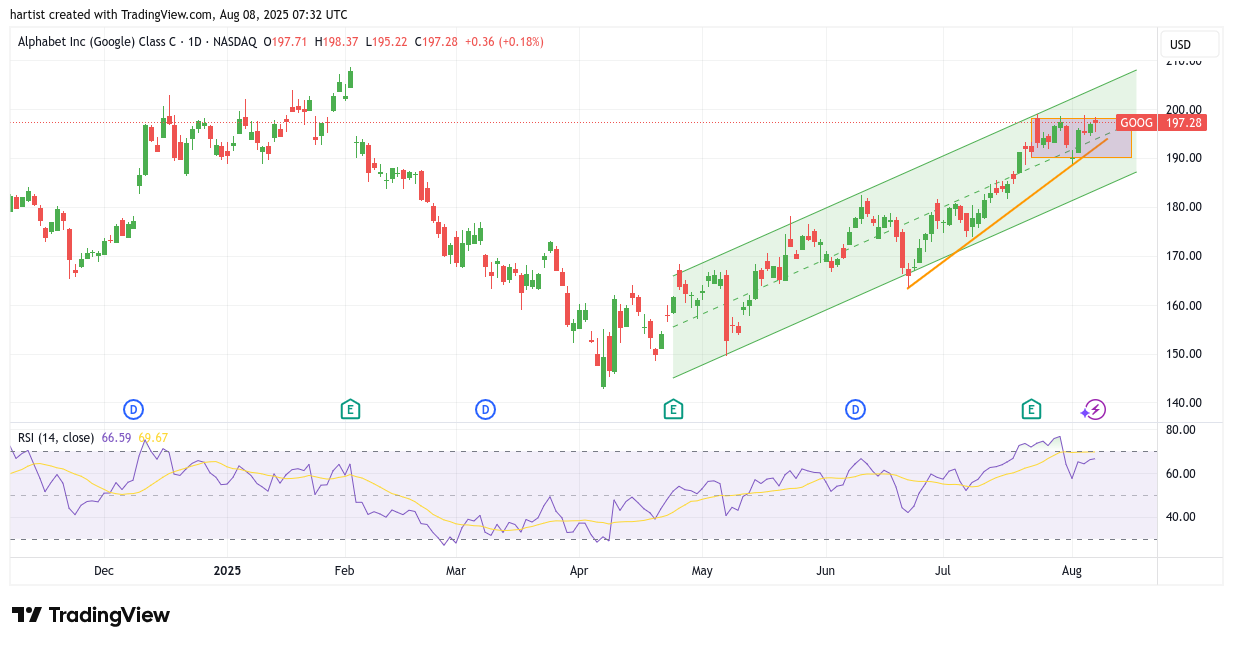Image resolution: width=1233 pixels, height=645 pixels.
Task: Click the 'hartist created with TradingView.com' header text
Action: 112,15
